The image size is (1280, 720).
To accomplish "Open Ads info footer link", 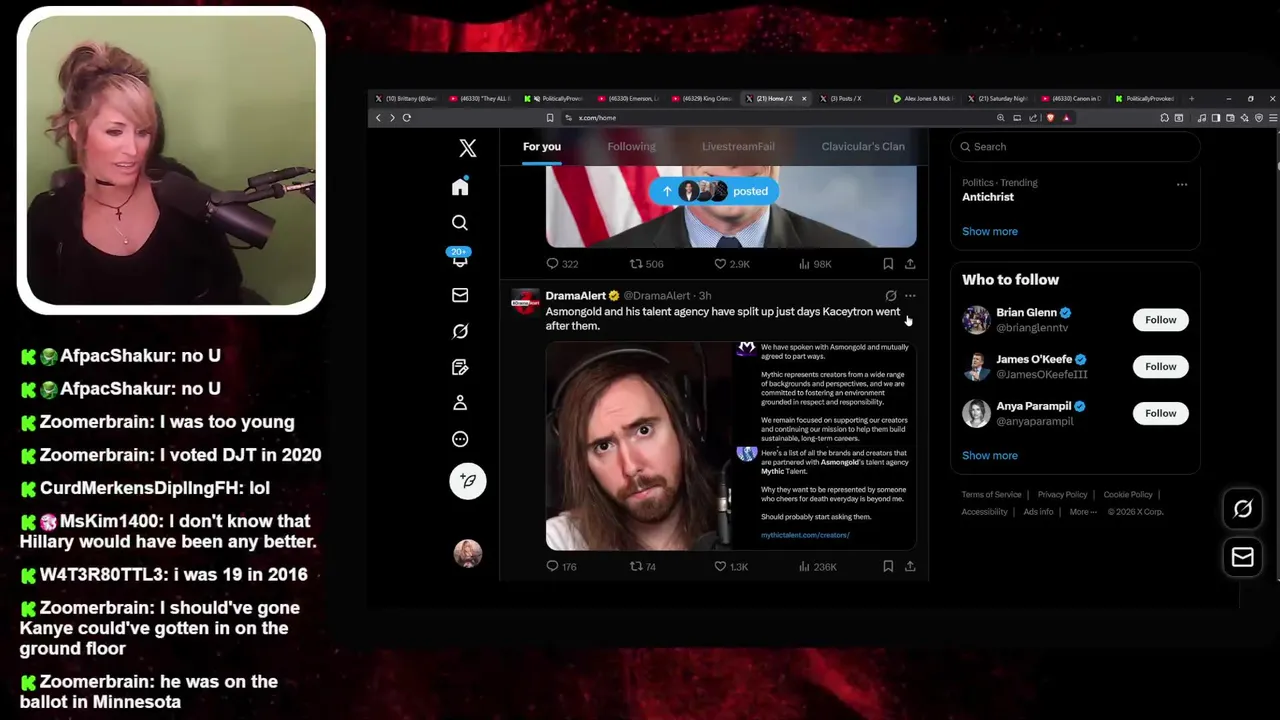I will tap(1038, 512).
